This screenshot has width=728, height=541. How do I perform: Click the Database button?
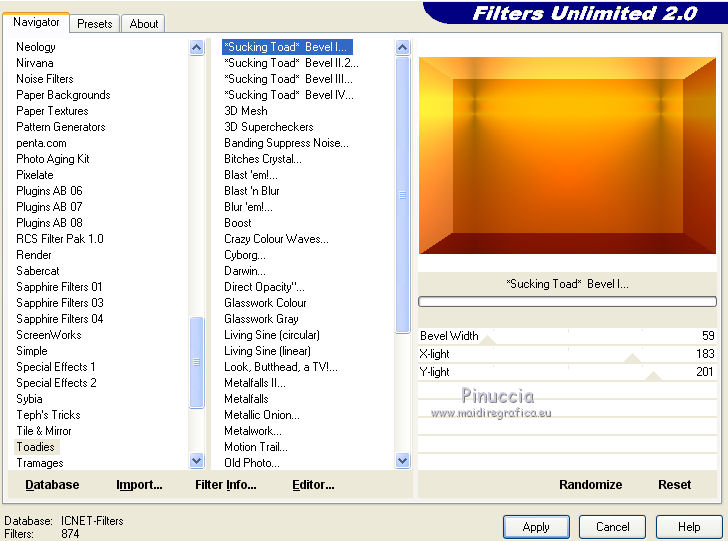click(52, 485)
